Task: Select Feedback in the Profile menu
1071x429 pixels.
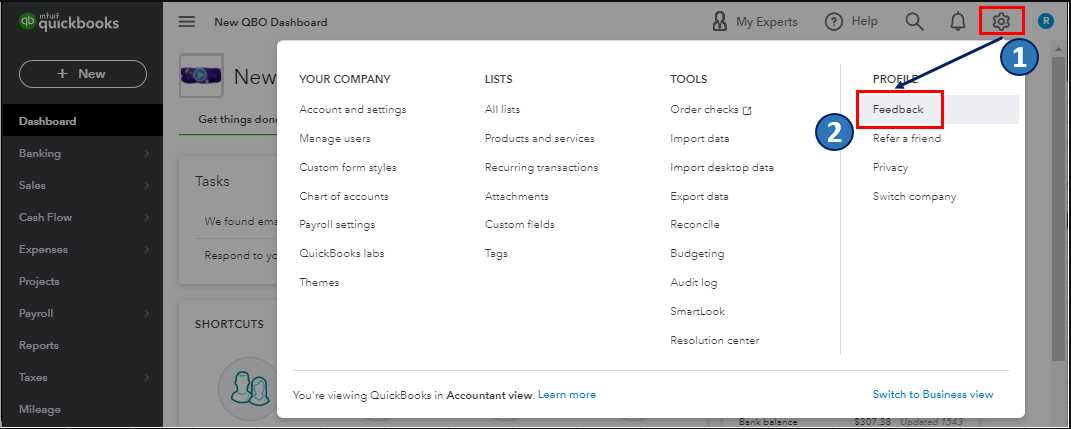Action: pos(897,109)
